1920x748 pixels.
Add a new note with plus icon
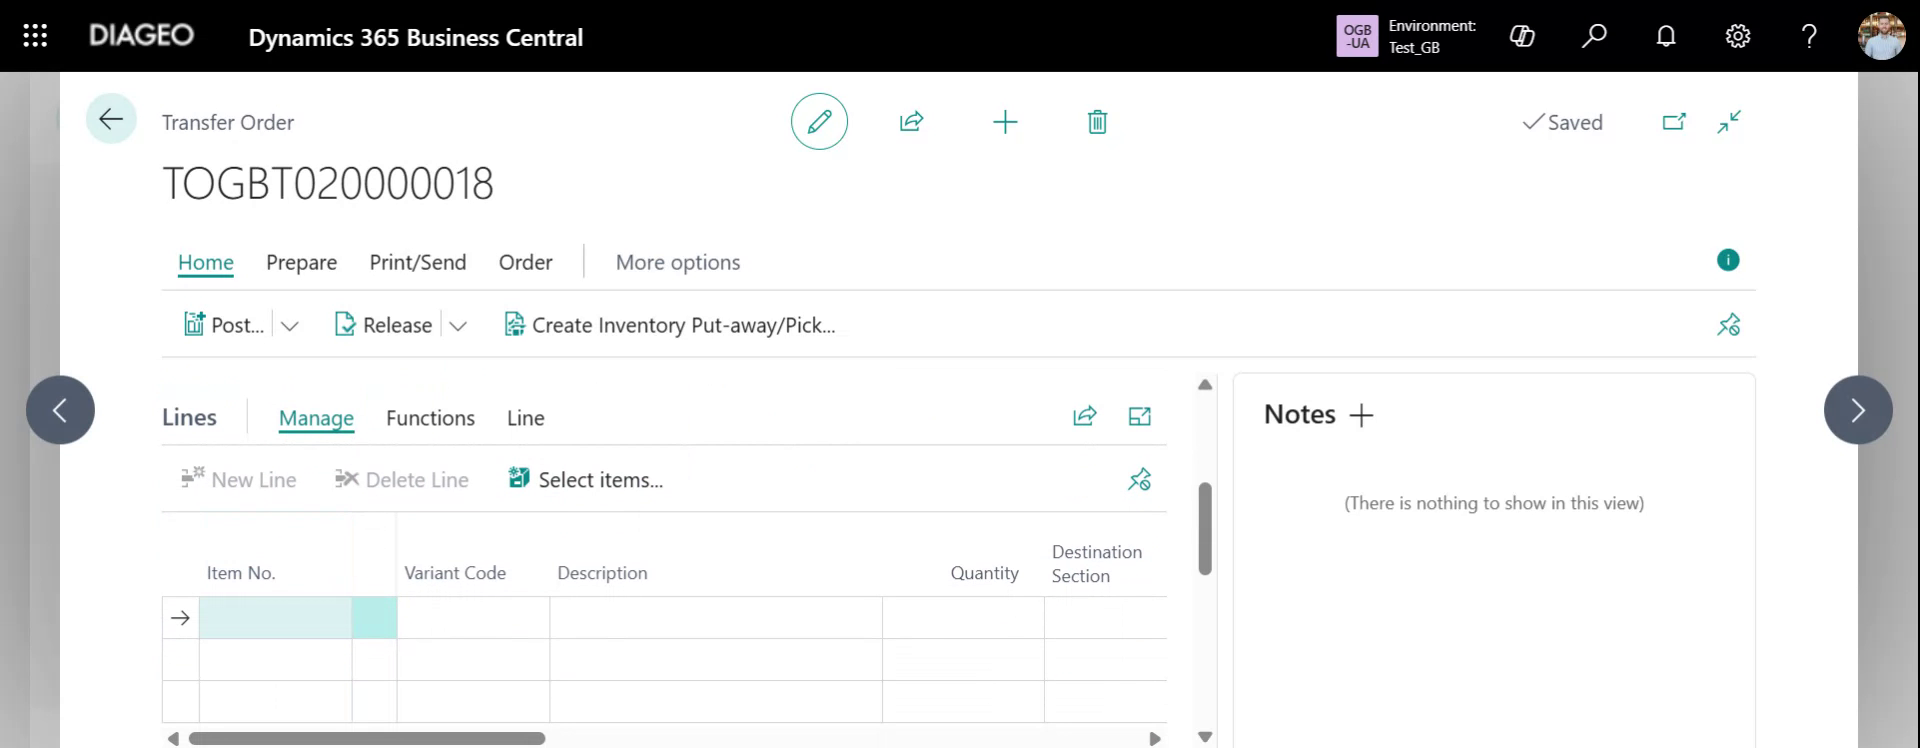(1361, 415)
